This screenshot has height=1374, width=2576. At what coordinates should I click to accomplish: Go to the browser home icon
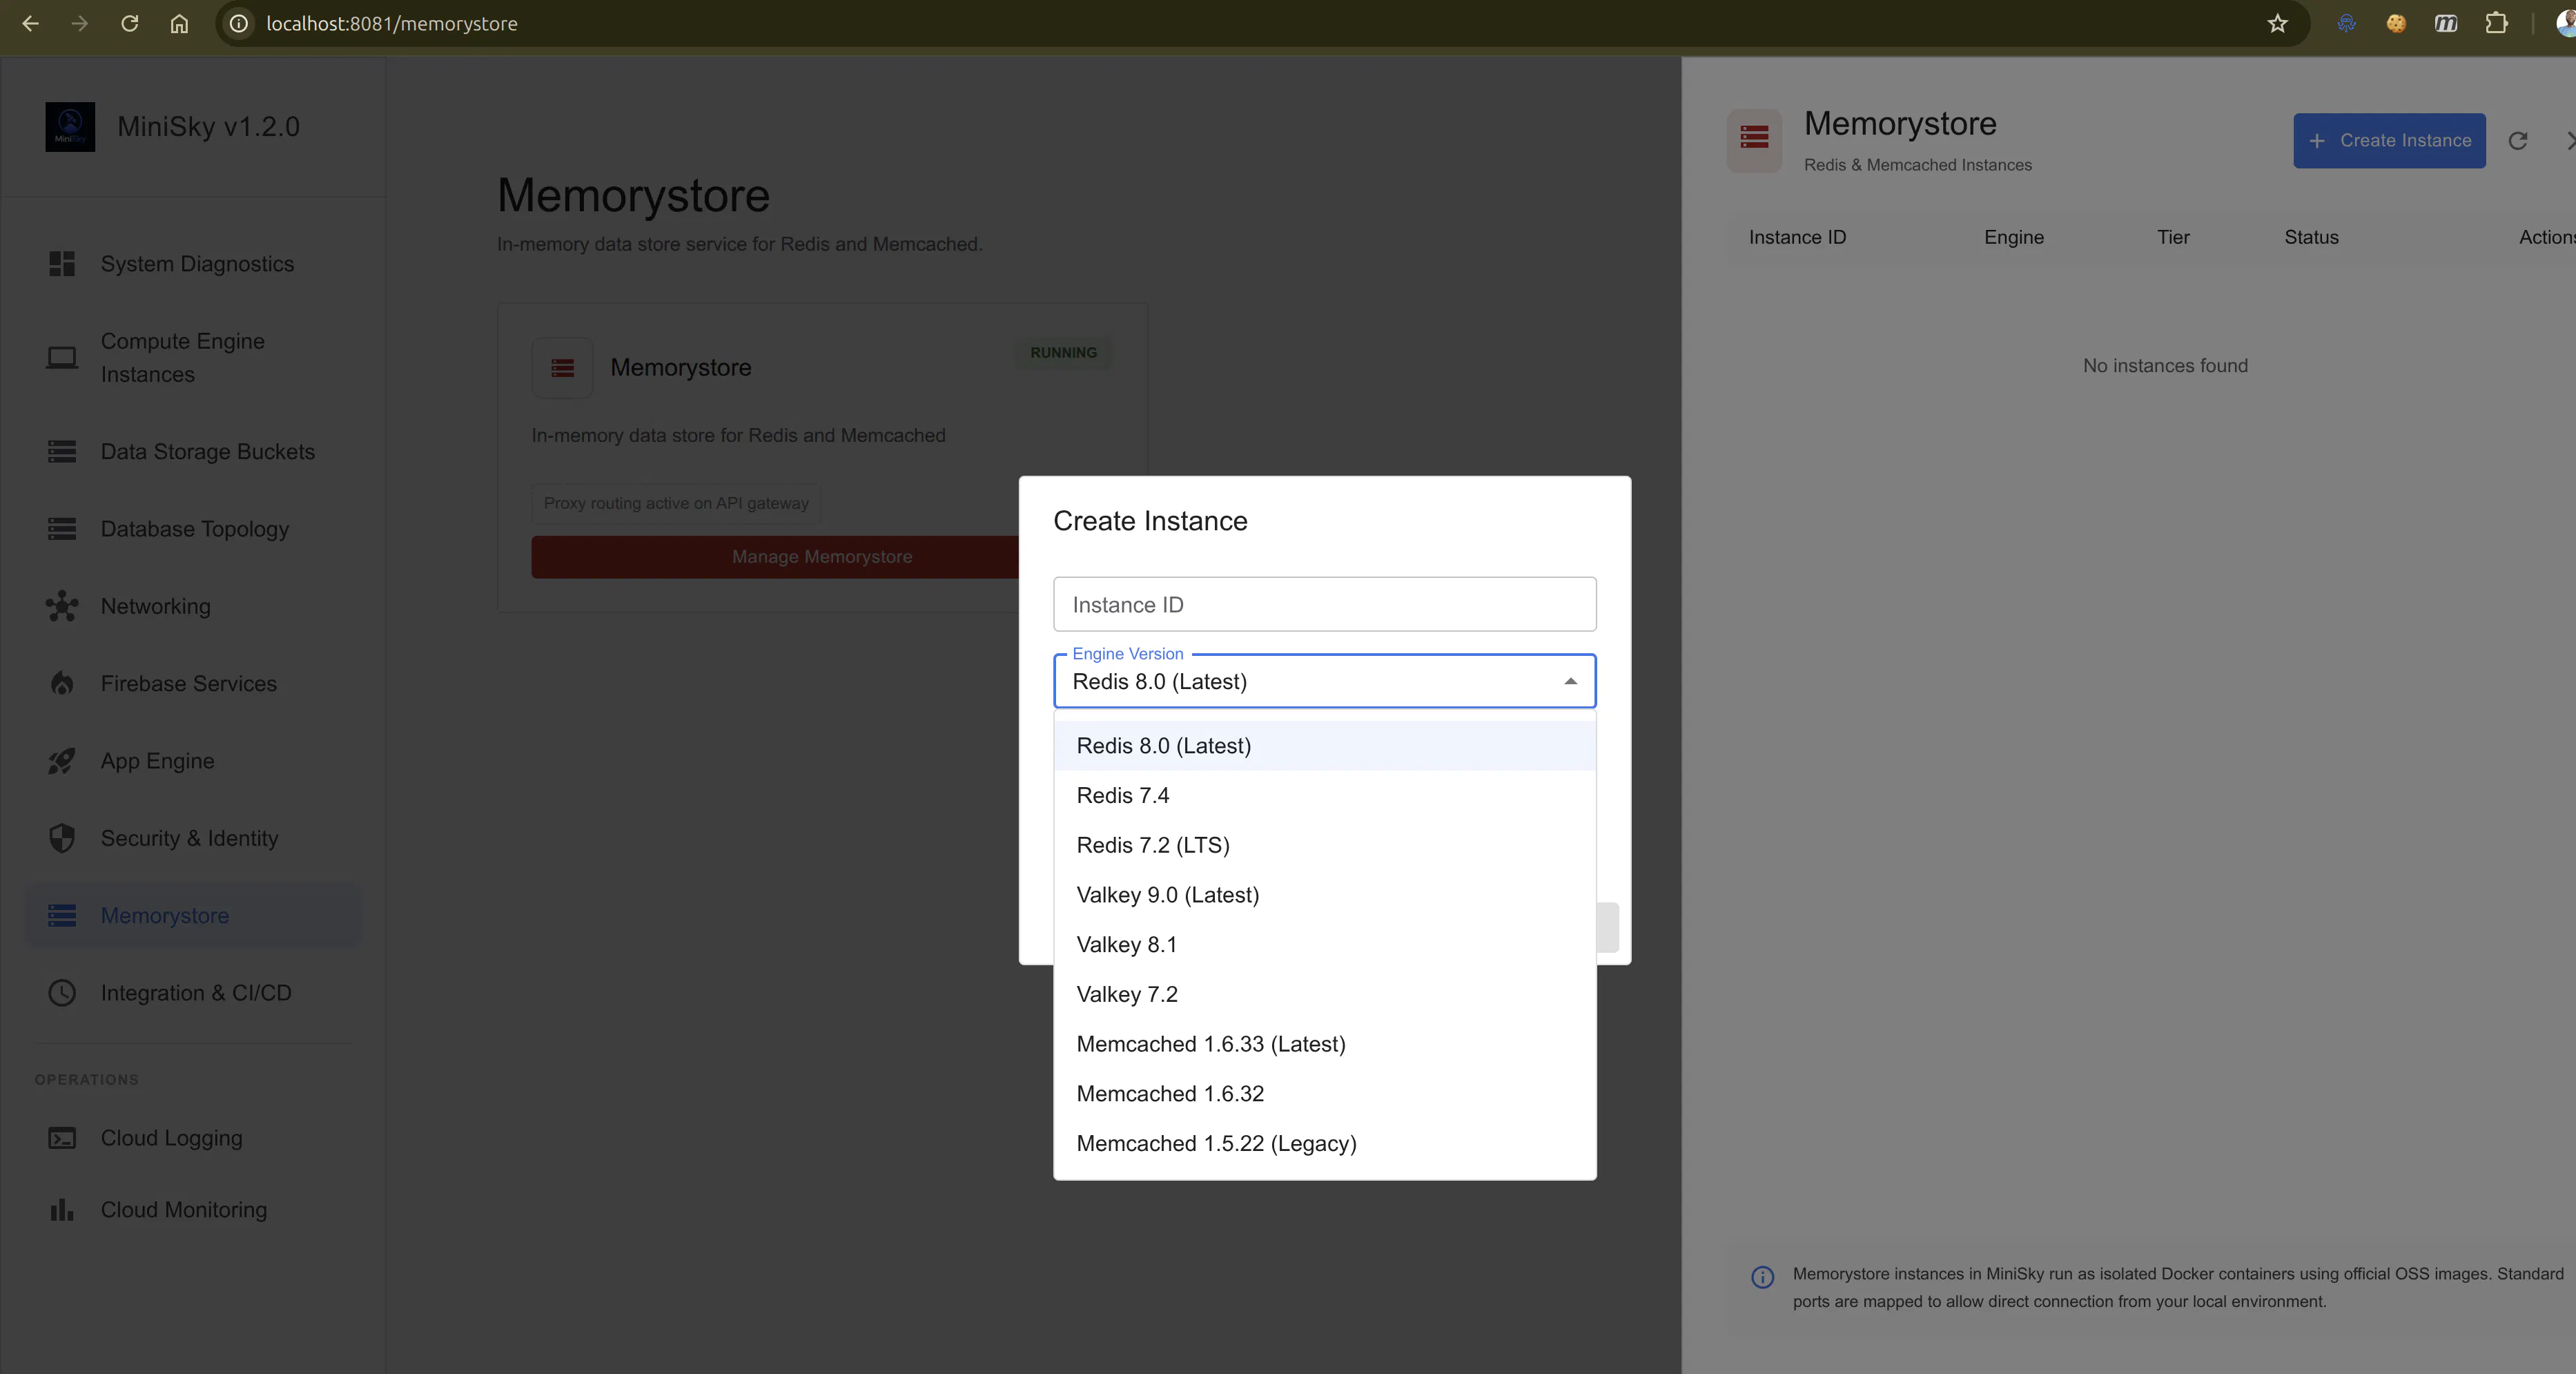pos(179,23)
